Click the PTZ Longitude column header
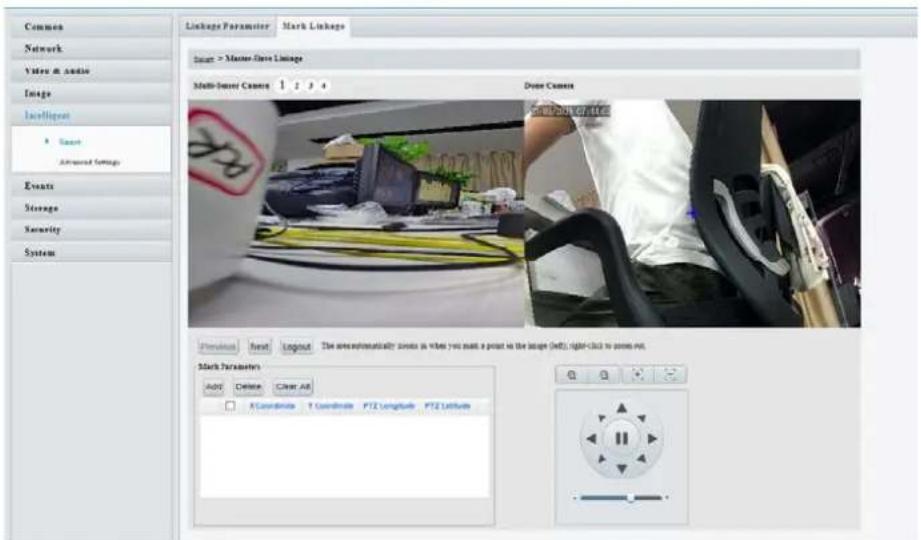Screen dimensions: 921x540 click(x=389, y=406)
